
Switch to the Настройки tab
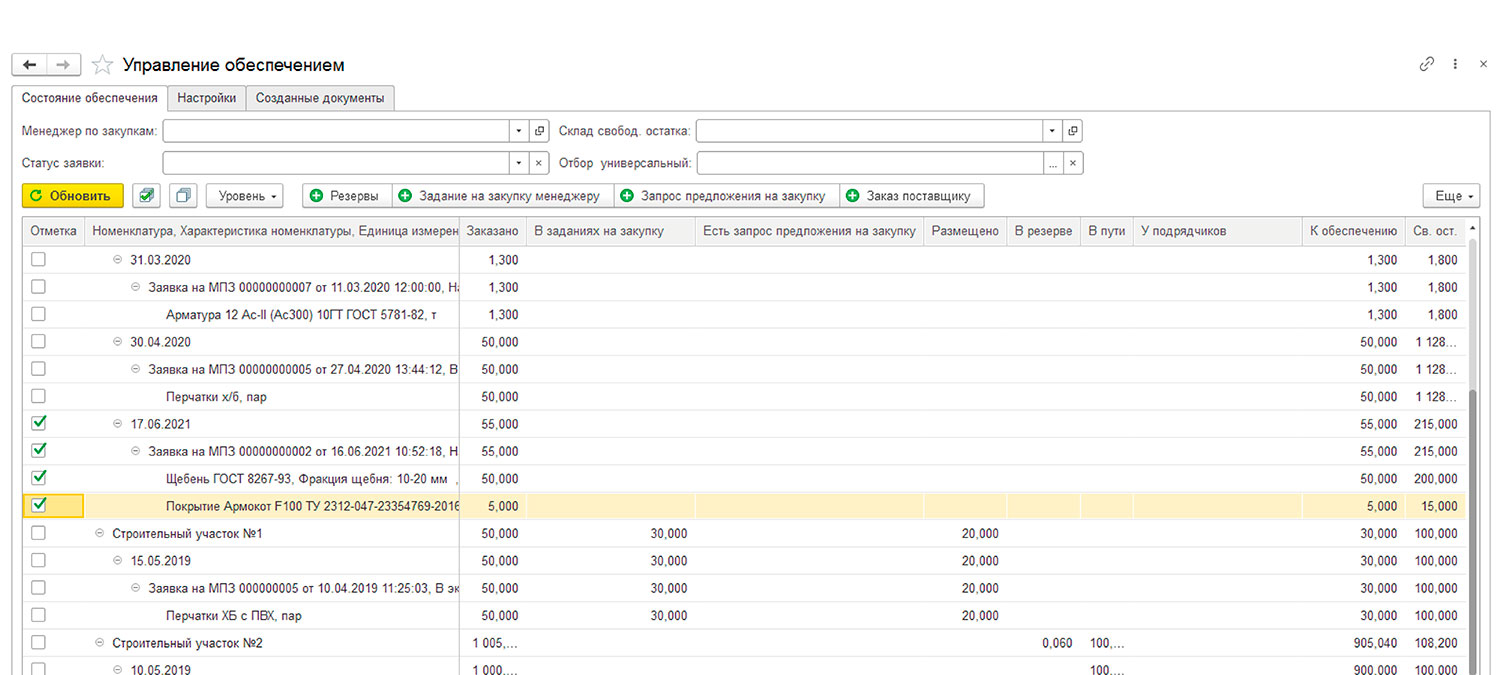pyautogui.click(x=207, y=98)
